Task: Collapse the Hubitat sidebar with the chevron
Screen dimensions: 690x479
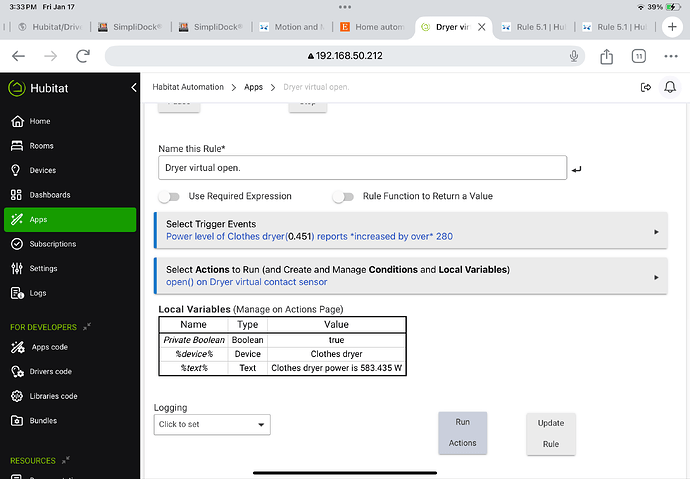Action: click(134, 88)
